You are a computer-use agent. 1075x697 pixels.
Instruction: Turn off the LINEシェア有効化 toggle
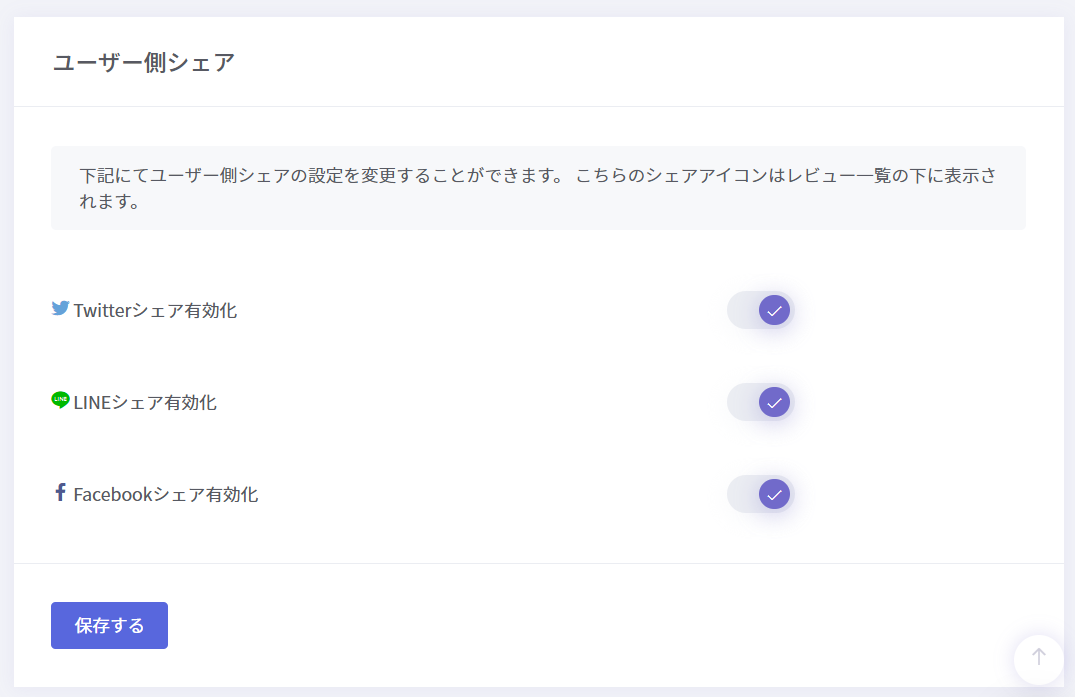pos(760,402)
